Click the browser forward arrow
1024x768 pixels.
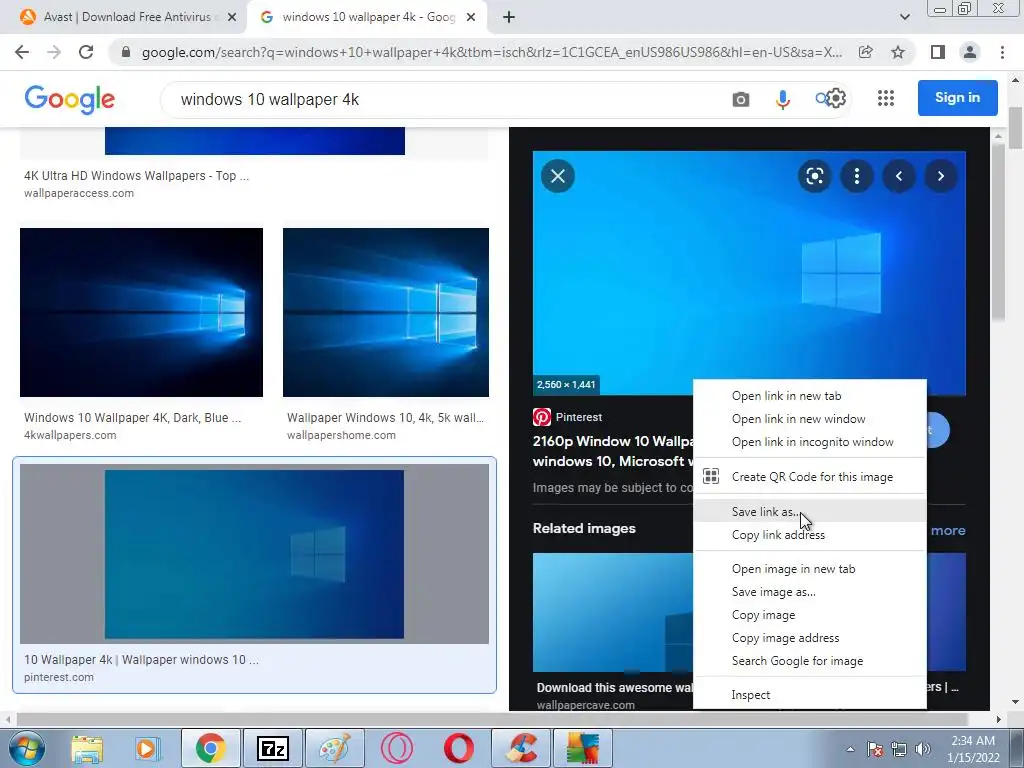click(x=54, y=52)
